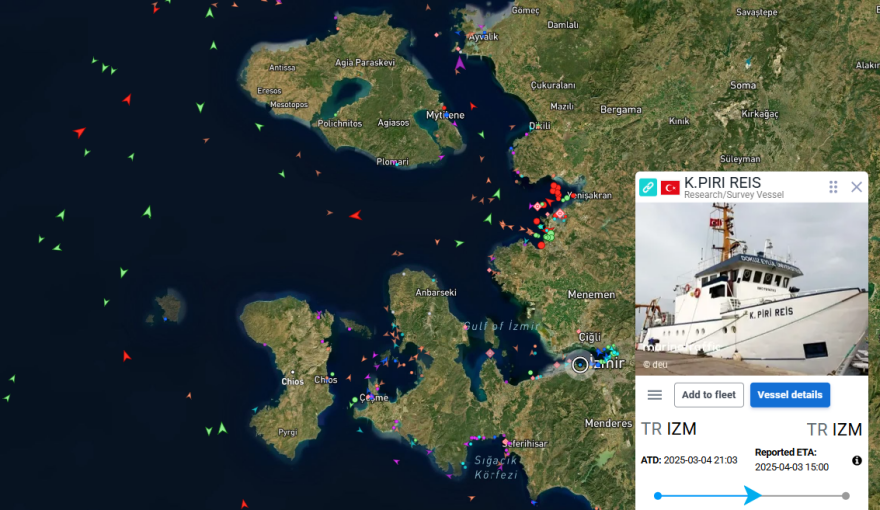The height and width of the screenshot is (510, 880).
Task: Grab the dotted drag handle on the vessel panel
Action: coord(833,187)
